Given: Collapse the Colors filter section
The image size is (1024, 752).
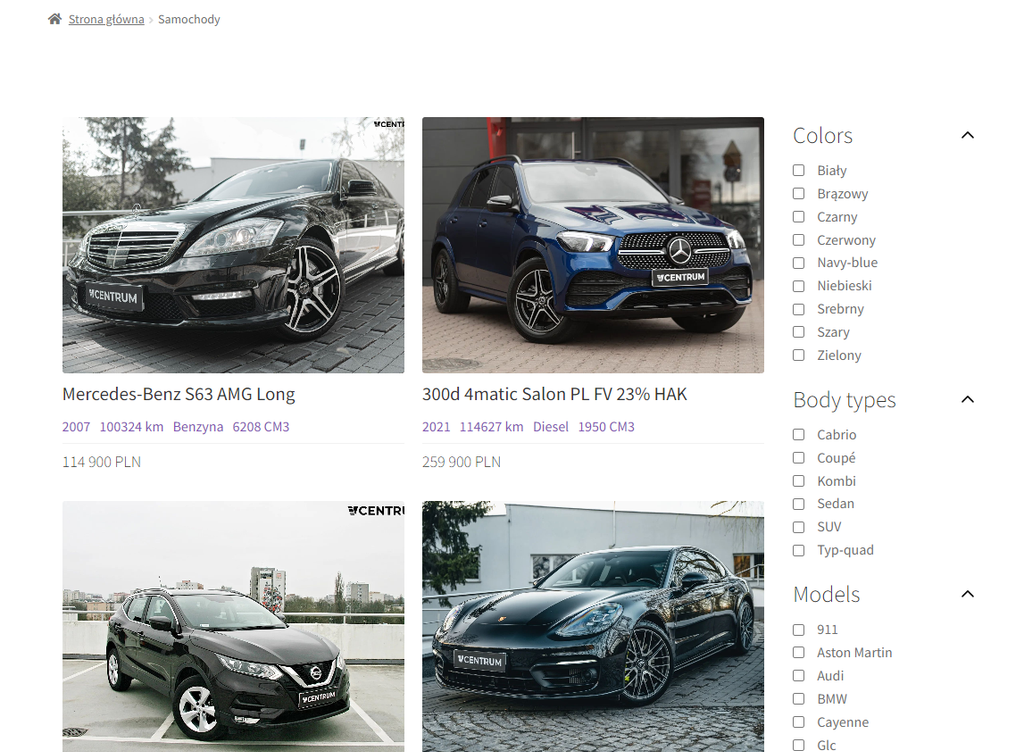Looking at the screenshot, I should click(x=967, y=135).
